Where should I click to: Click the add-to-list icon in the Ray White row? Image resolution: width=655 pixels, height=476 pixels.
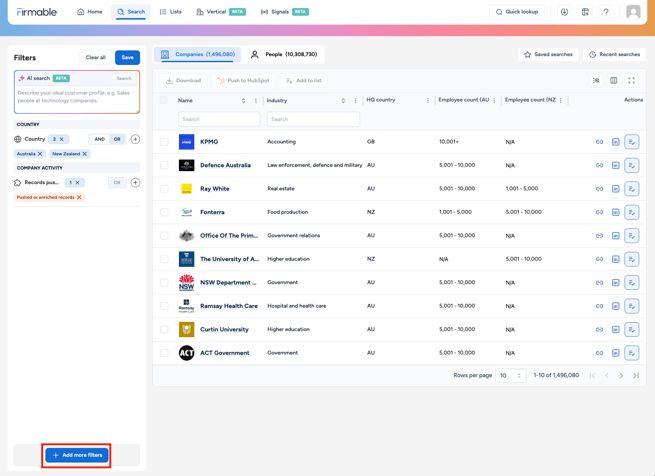632,189
